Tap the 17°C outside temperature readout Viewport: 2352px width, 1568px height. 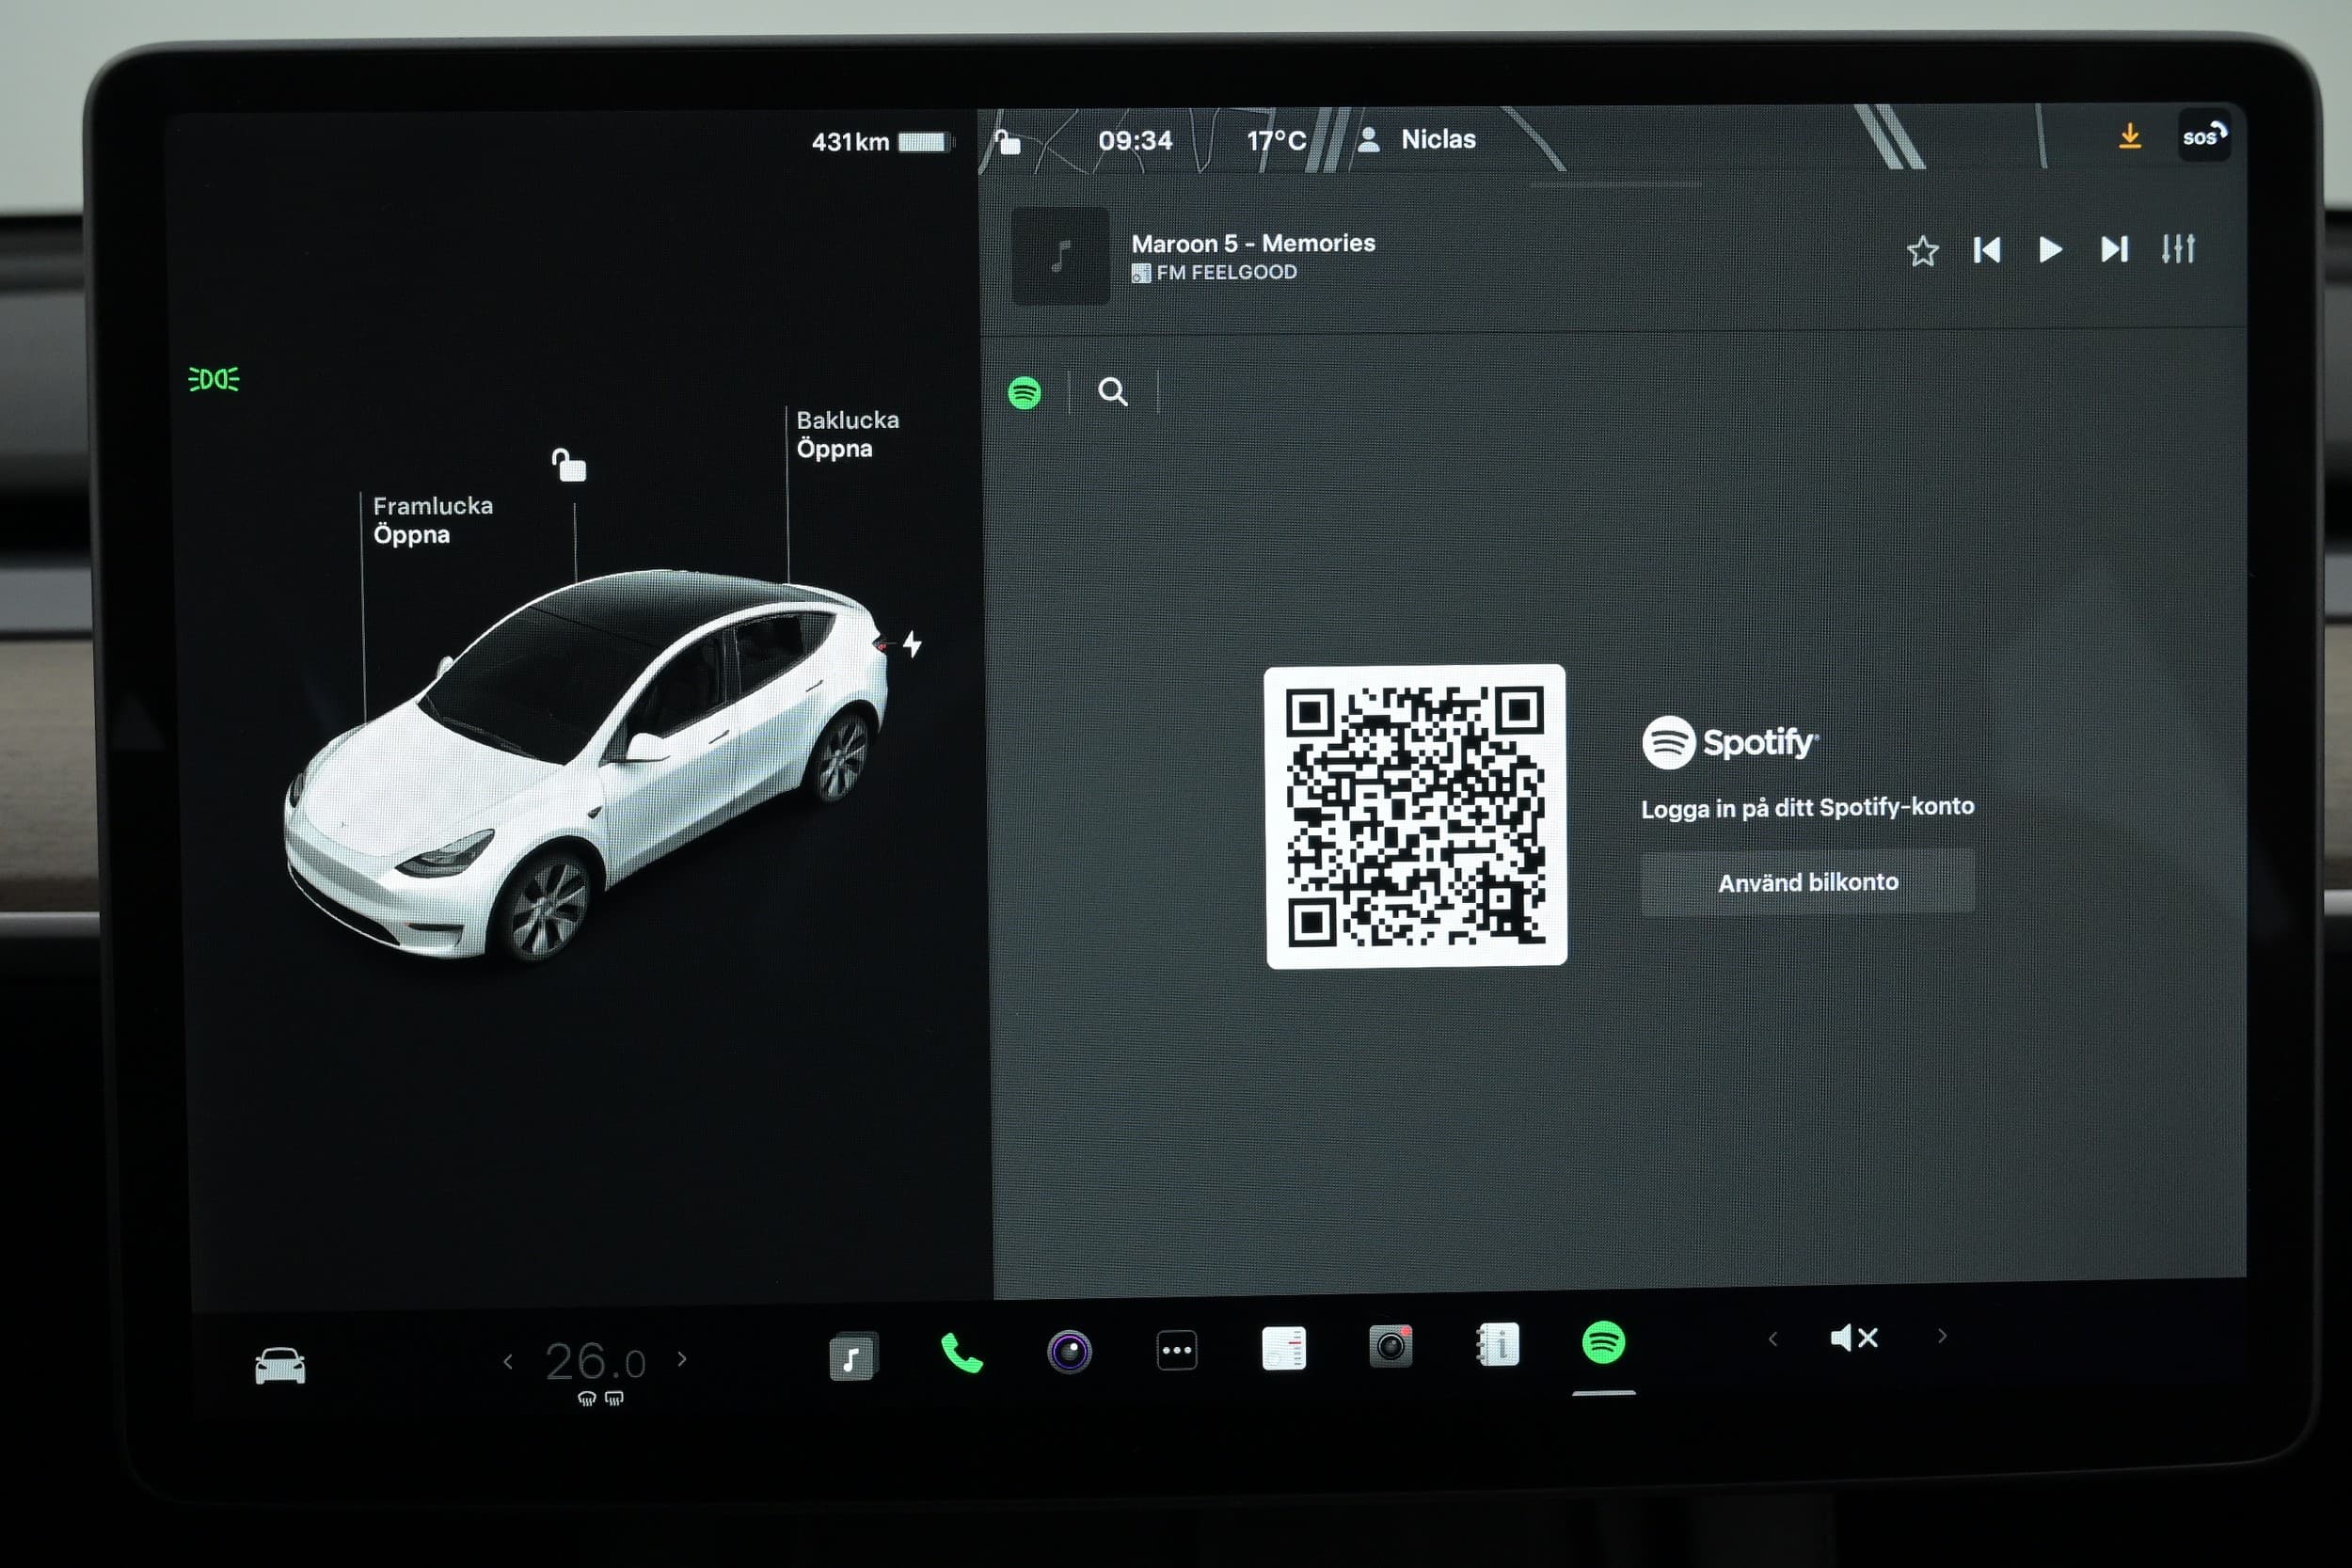coord(1276,140)
